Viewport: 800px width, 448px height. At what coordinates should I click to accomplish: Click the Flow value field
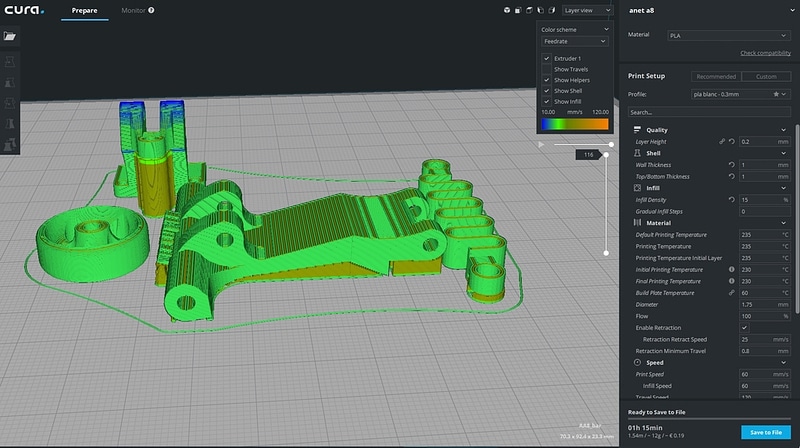click(x=764, y=316)
